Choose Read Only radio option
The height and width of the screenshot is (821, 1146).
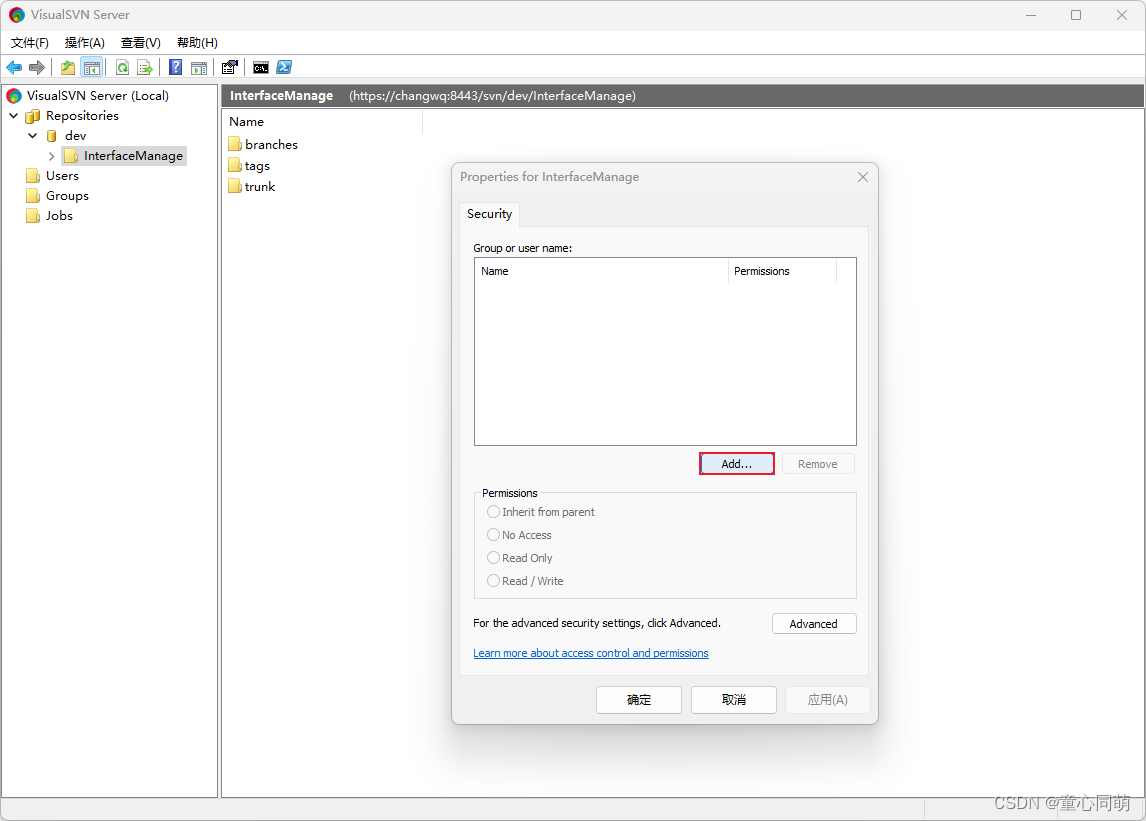click(520, 558)
